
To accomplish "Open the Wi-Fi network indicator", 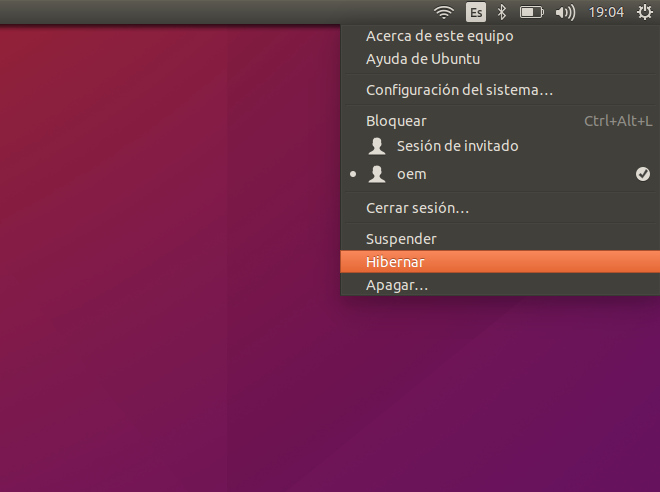I will tap(444, 12).
